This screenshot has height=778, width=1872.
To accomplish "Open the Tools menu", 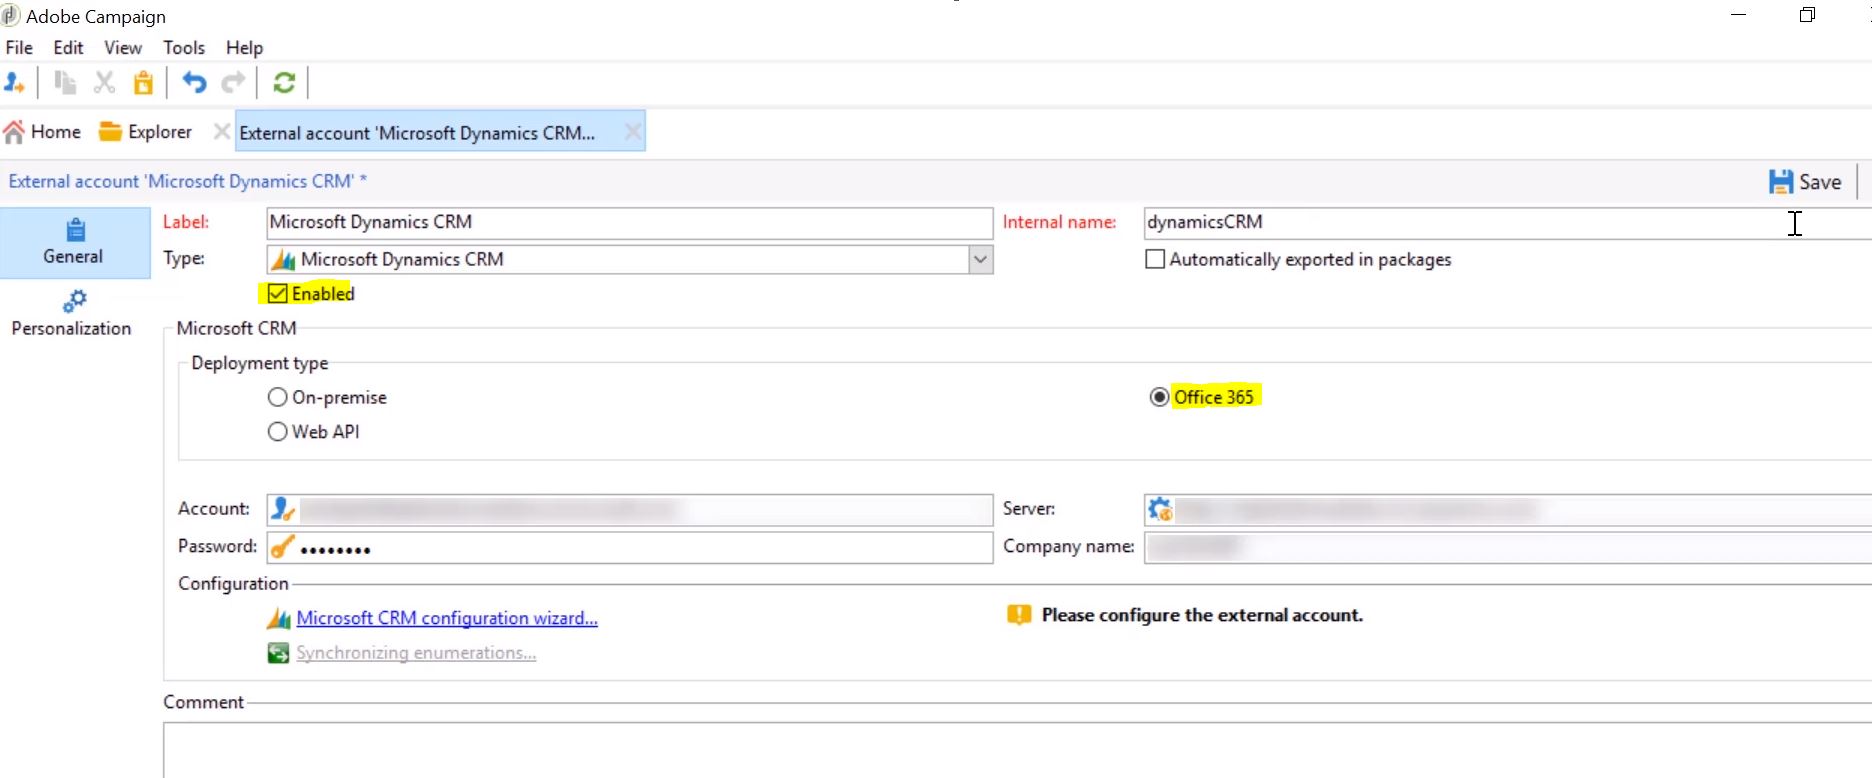I will click(x=184, y=48).
